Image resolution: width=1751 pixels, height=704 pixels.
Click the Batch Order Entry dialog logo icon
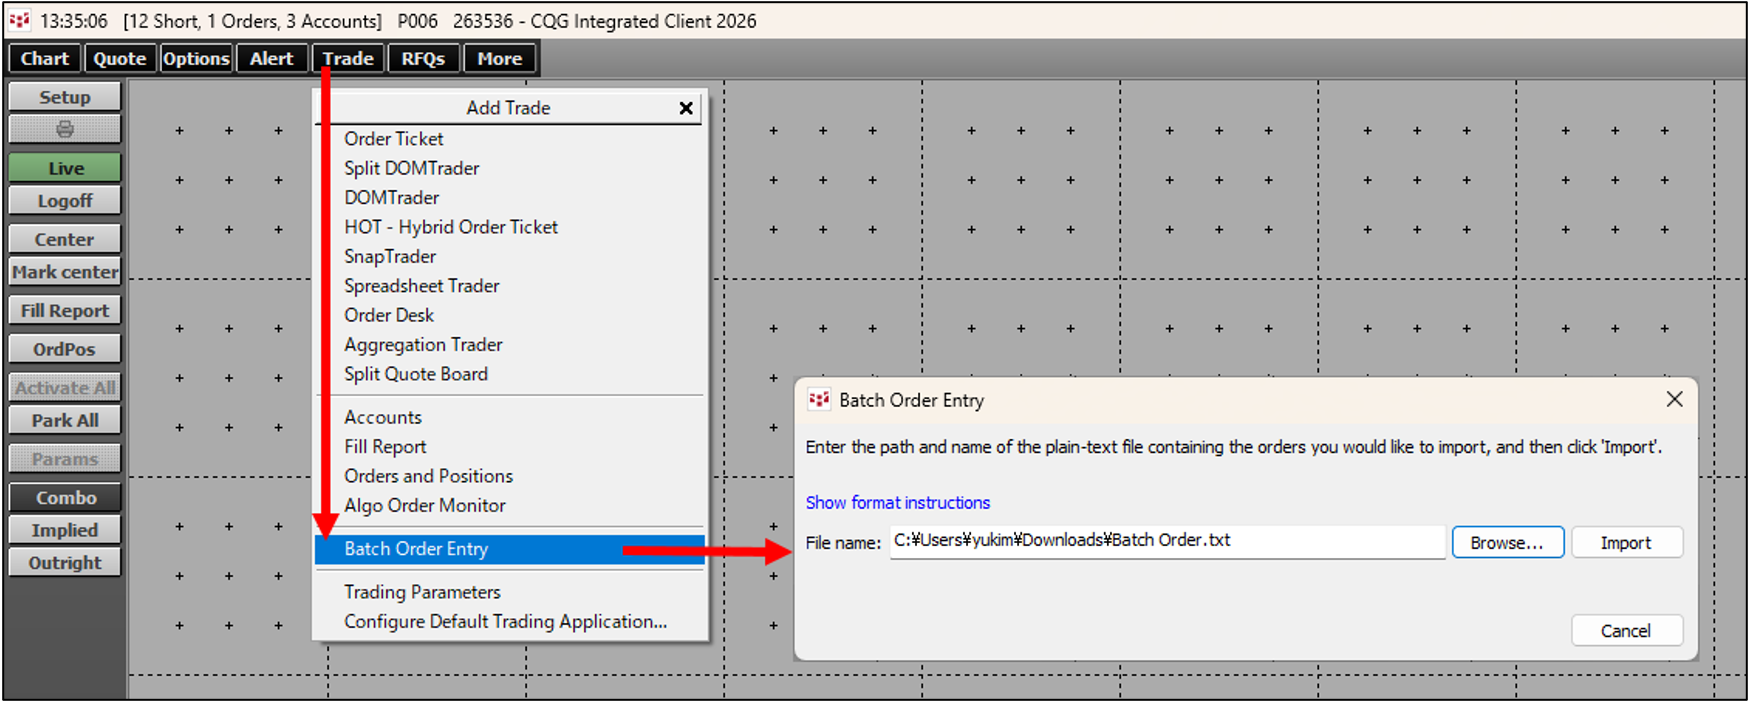[819, 400]
